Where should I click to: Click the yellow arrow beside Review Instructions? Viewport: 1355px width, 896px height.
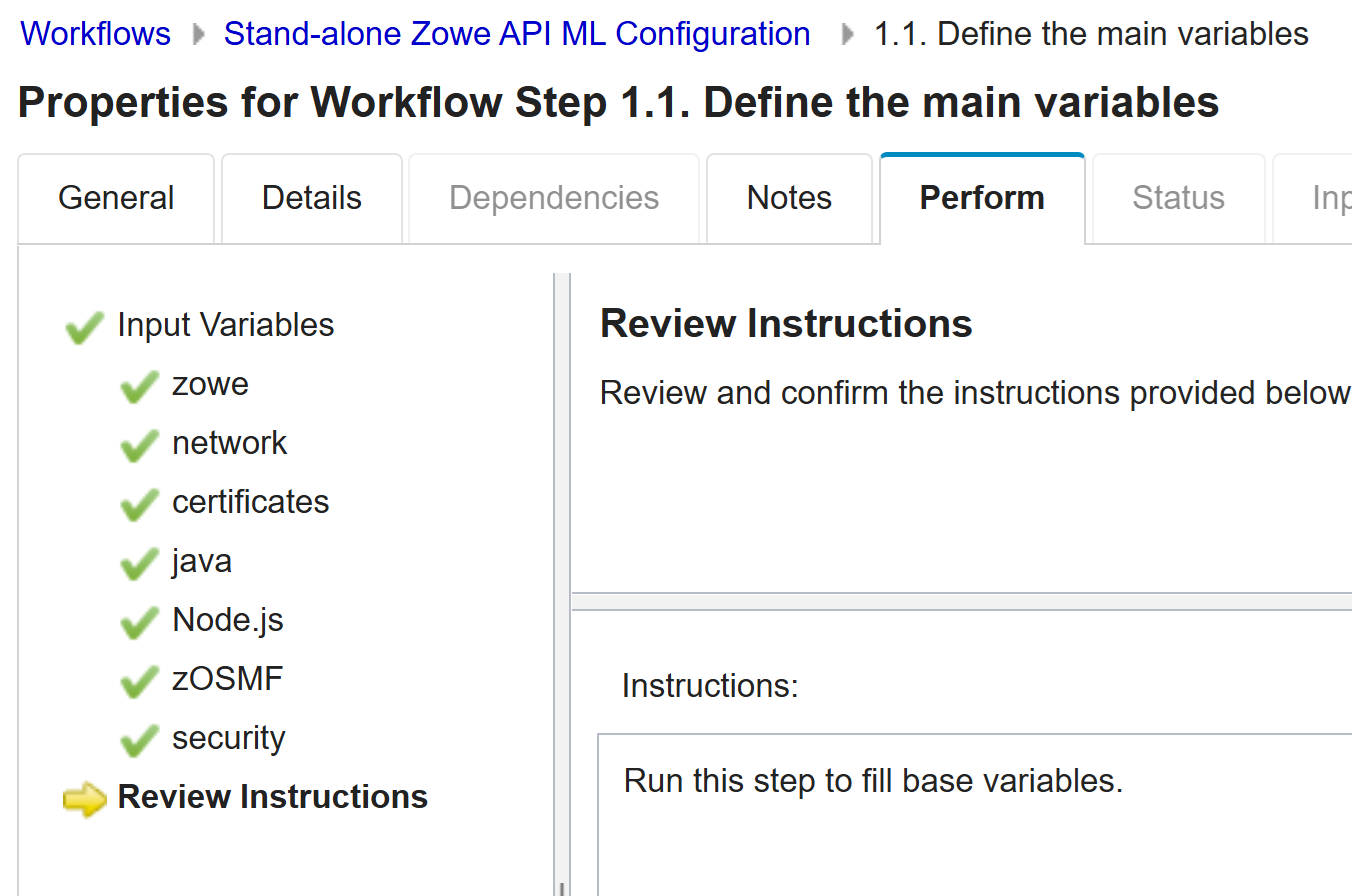(84, 799)
